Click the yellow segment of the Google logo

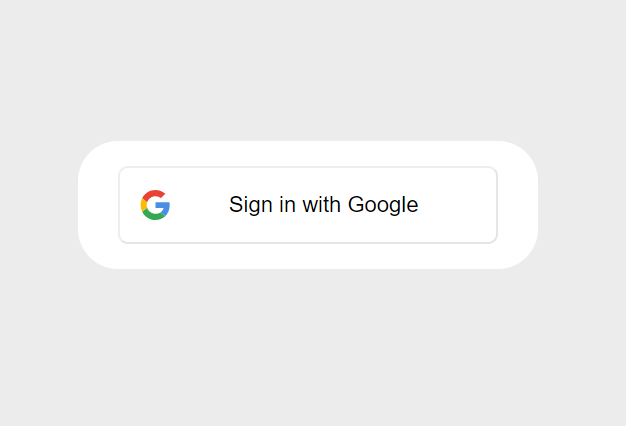[143, 205]
